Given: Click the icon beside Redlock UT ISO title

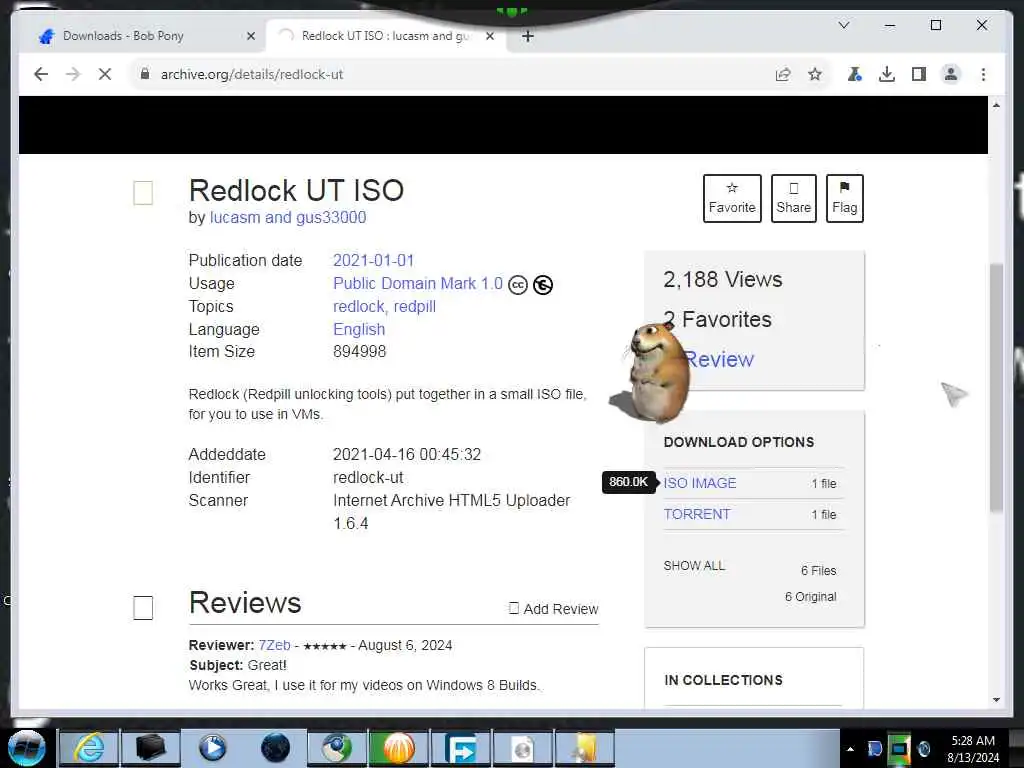Looking at the screenshot, I should tap(143, 193).
